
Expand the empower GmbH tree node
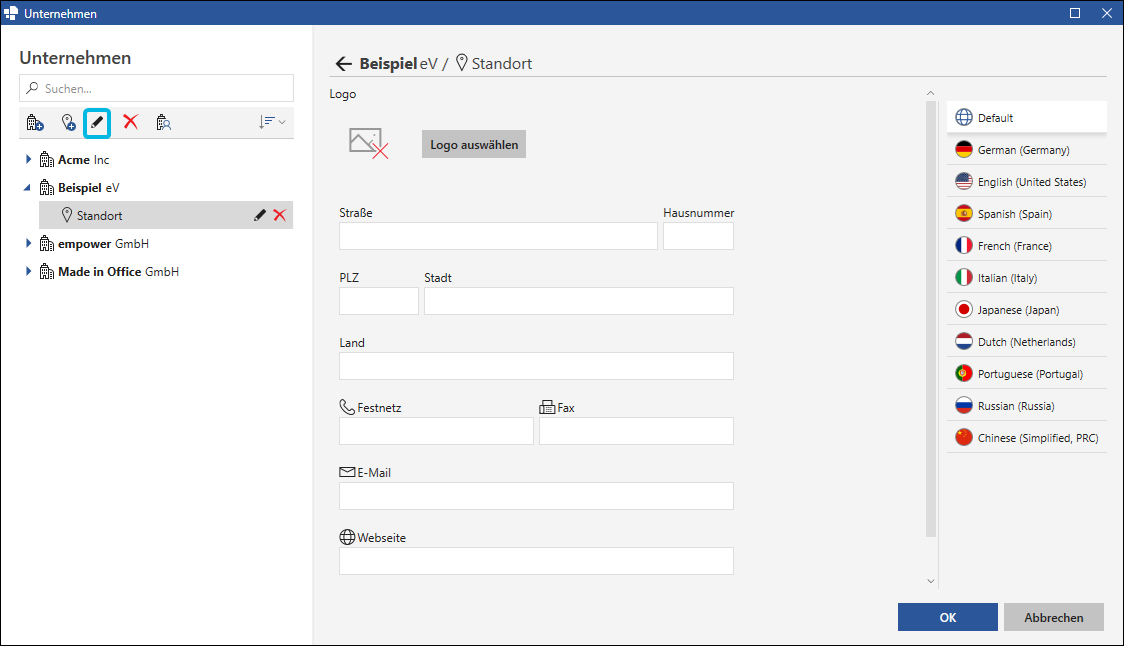pyautogui.click(x=28, y=243)
